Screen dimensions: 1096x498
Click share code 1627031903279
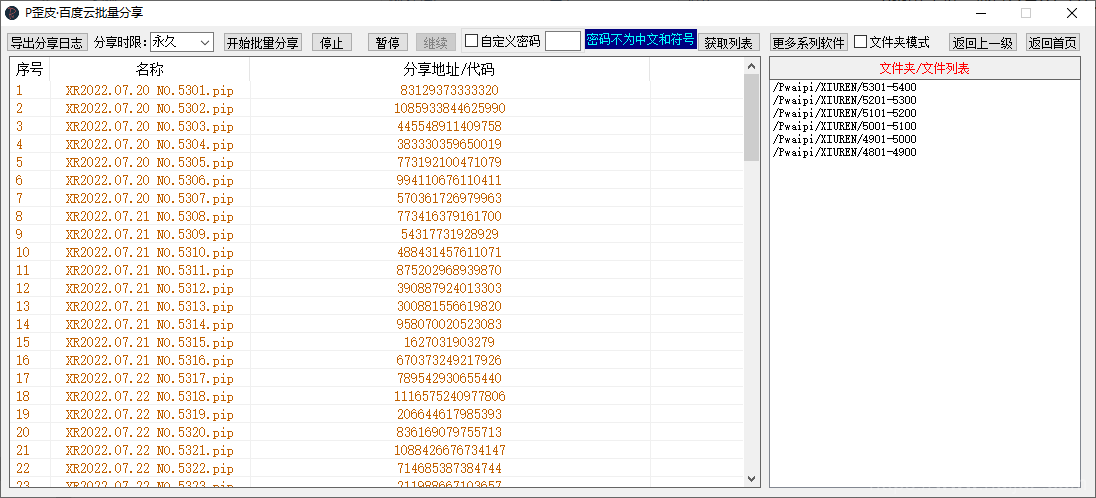(449, 343)
